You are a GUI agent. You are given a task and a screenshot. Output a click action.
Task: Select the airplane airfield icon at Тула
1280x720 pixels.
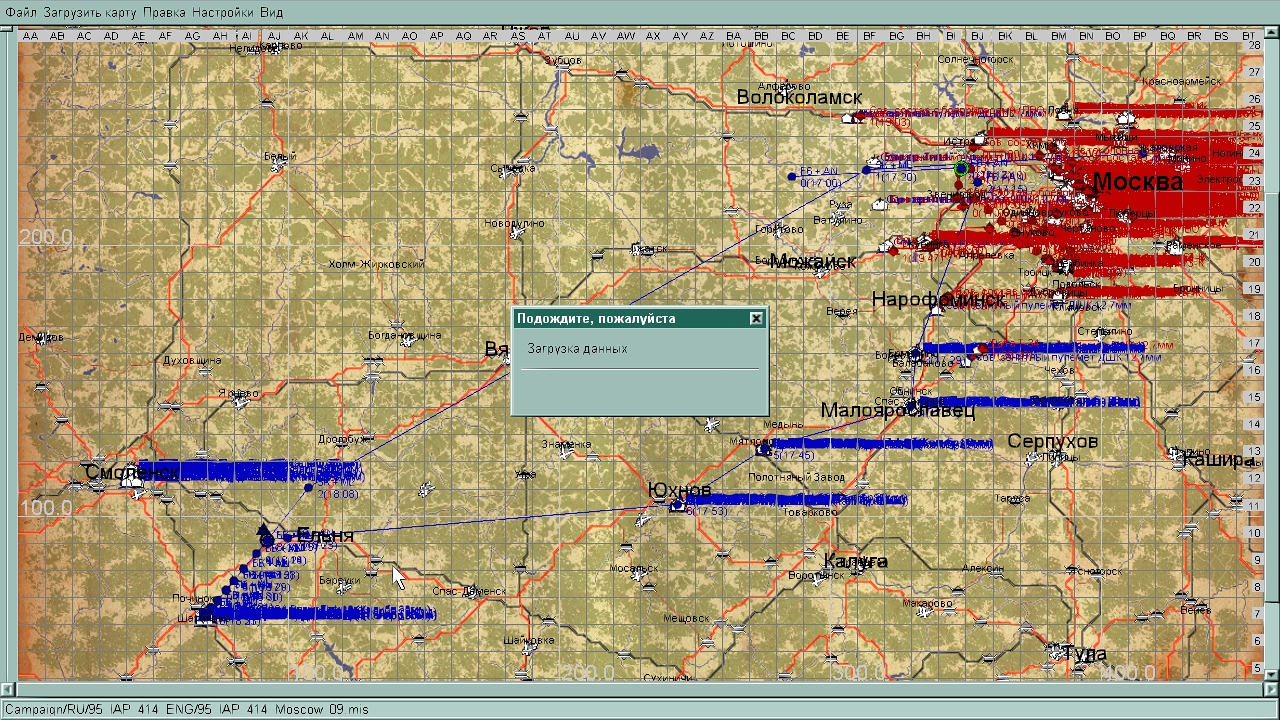pyautogui.click(x=1054, y=651)
